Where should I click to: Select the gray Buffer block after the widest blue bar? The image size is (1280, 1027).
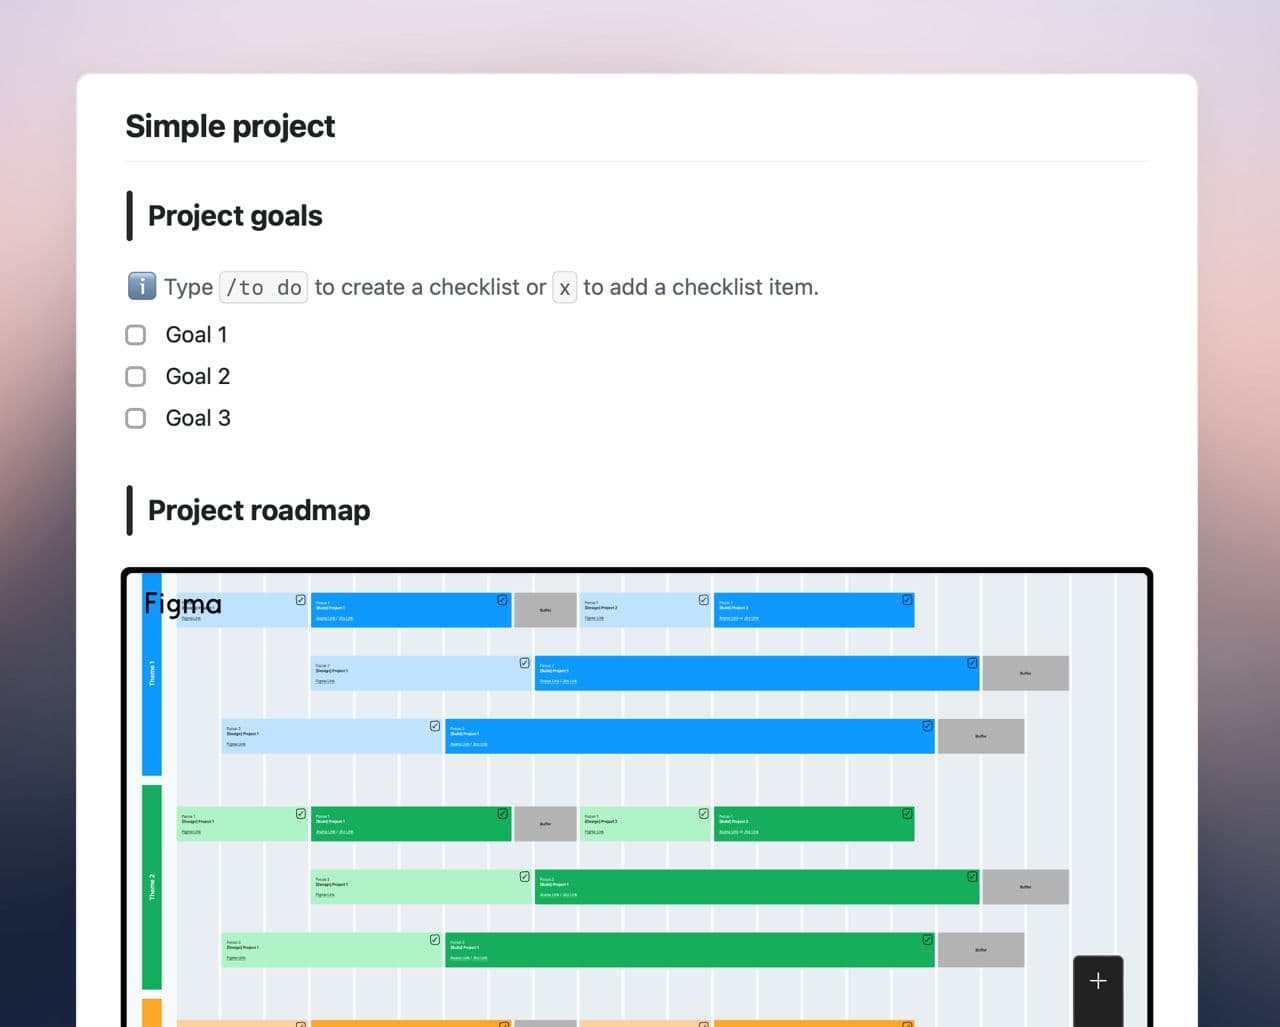tap(981, 736)
